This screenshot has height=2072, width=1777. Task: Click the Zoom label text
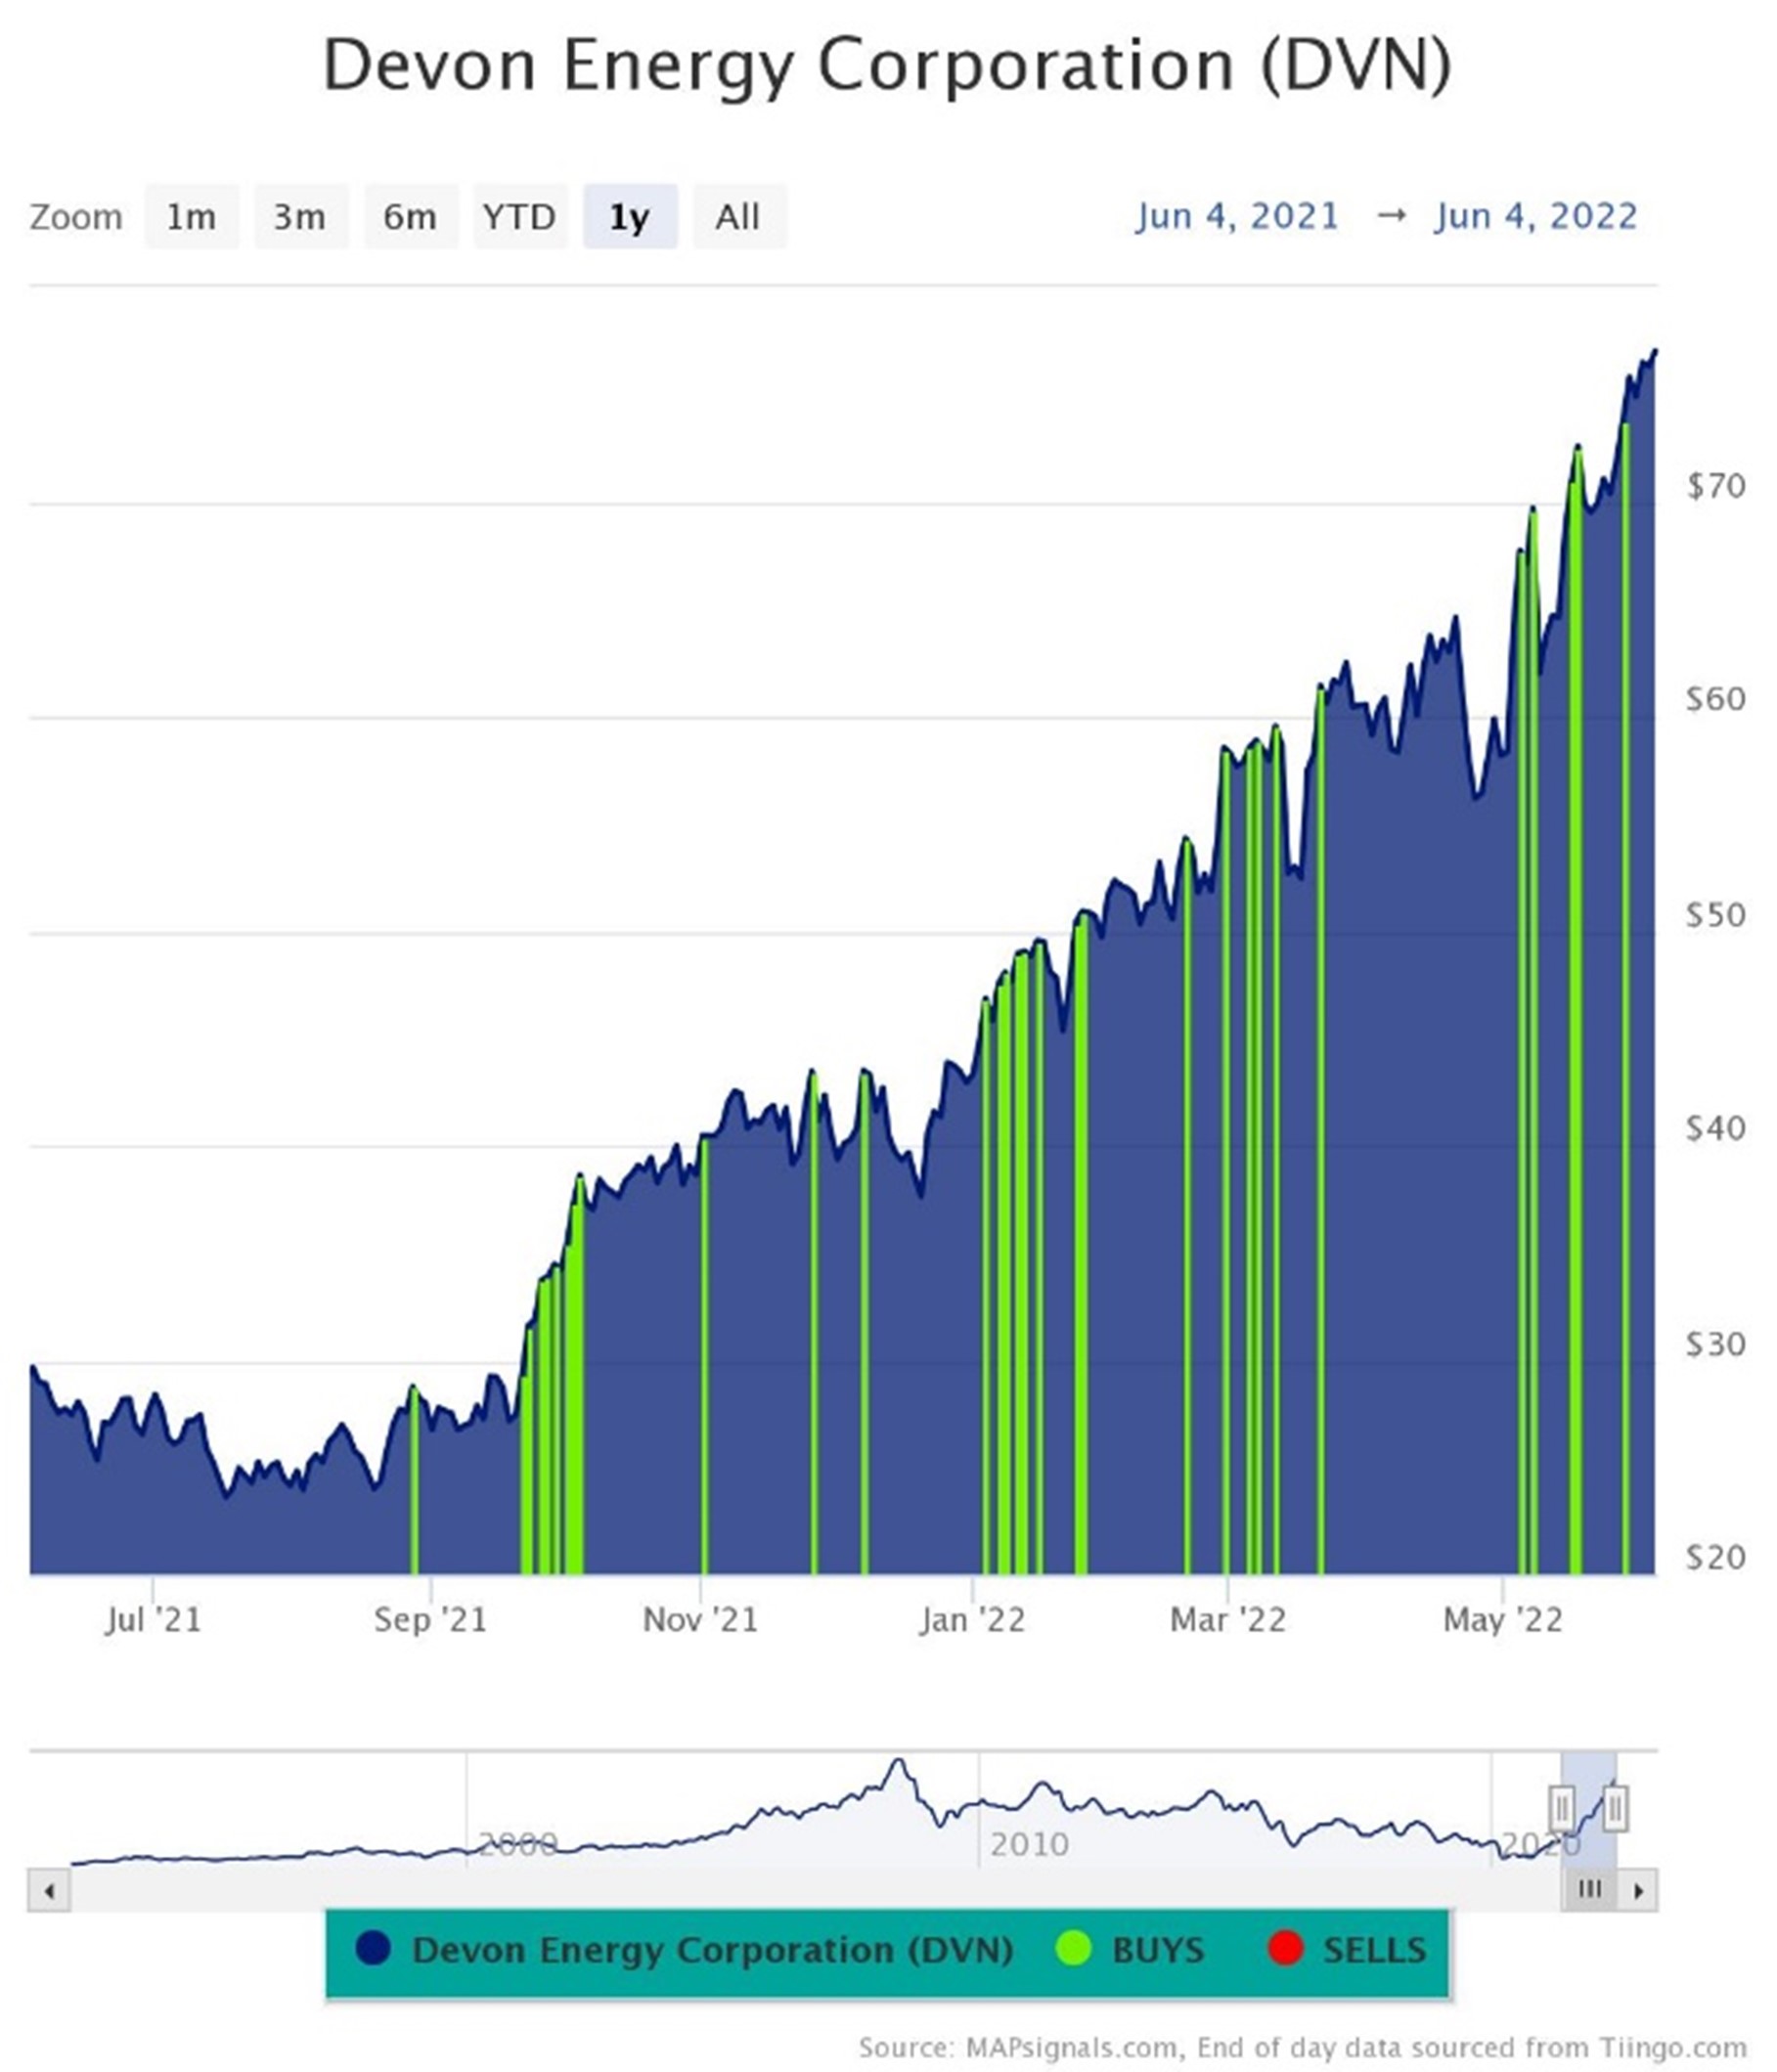(x=76, y=217)
